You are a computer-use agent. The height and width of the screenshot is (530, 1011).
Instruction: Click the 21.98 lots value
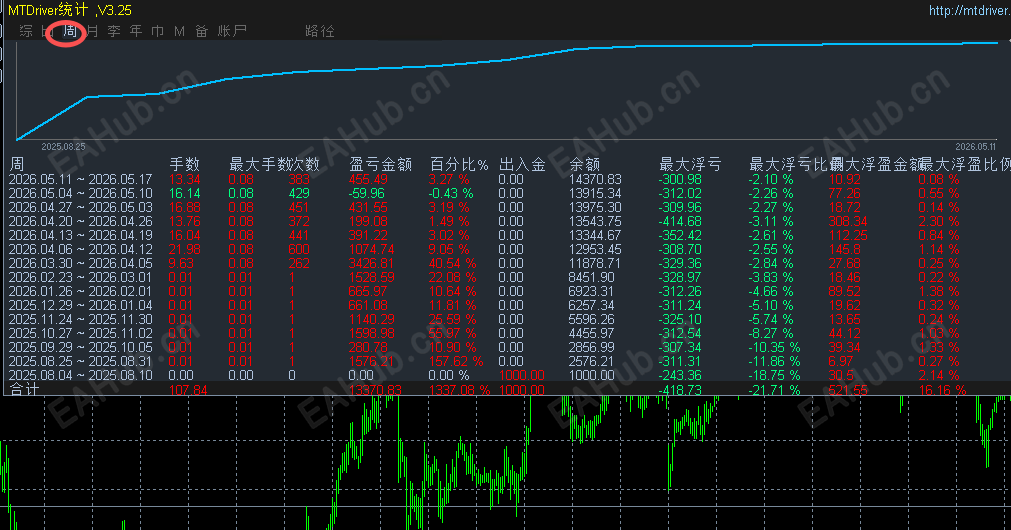coord(184,250)
